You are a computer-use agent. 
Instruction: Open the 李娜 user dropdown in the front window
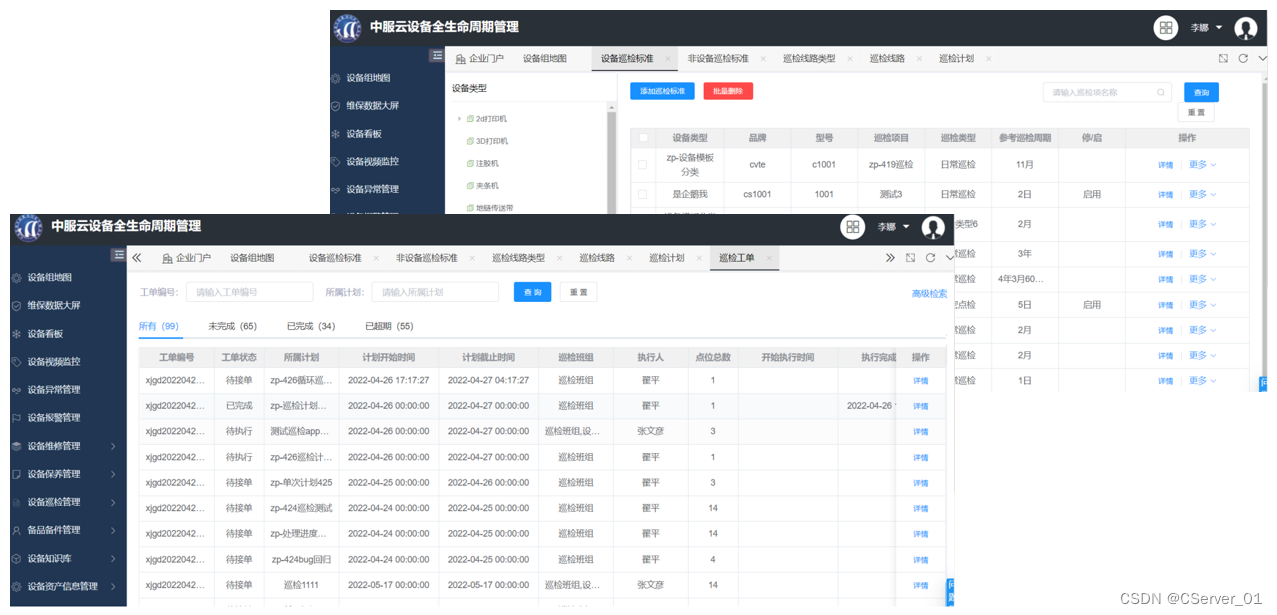893,227
